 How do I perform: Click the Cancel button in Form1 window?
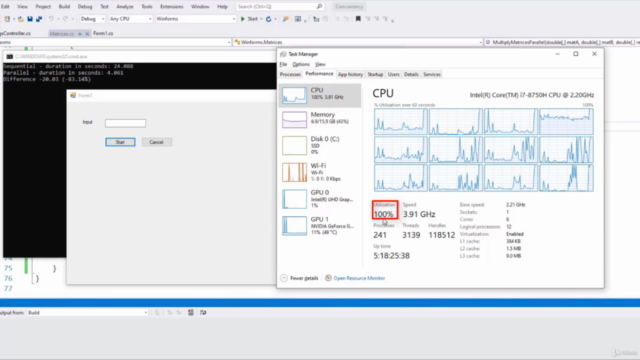tap(156, 142)
